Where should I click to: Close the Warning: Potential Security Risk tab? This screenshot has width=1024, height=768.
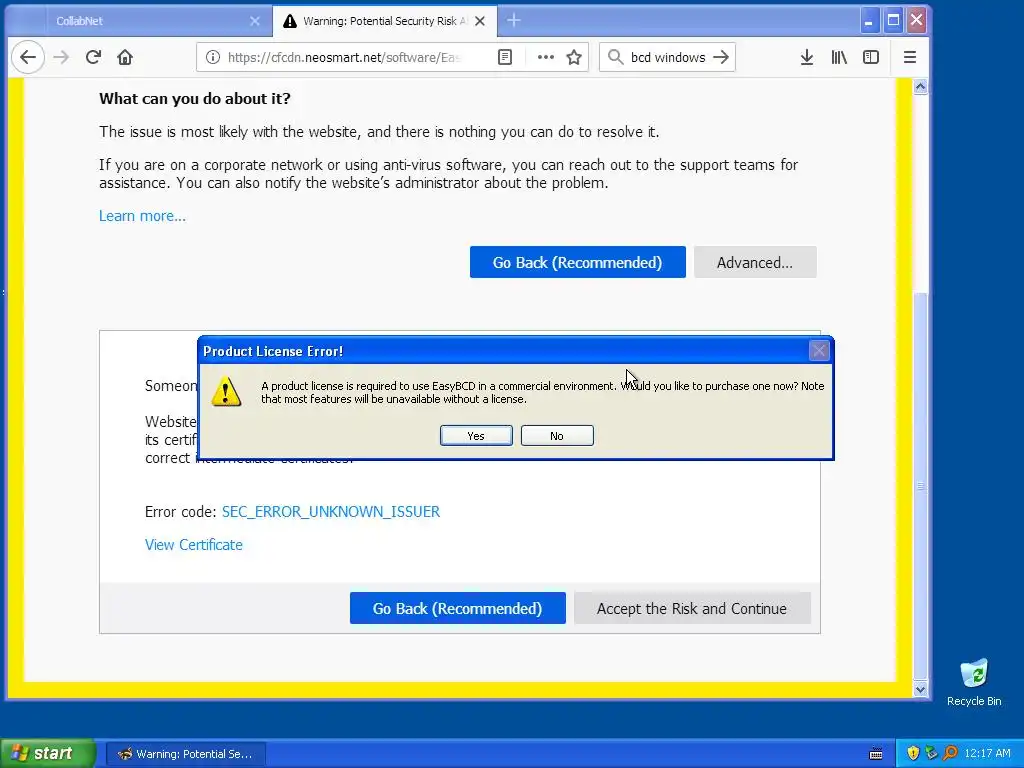[480, 21]
